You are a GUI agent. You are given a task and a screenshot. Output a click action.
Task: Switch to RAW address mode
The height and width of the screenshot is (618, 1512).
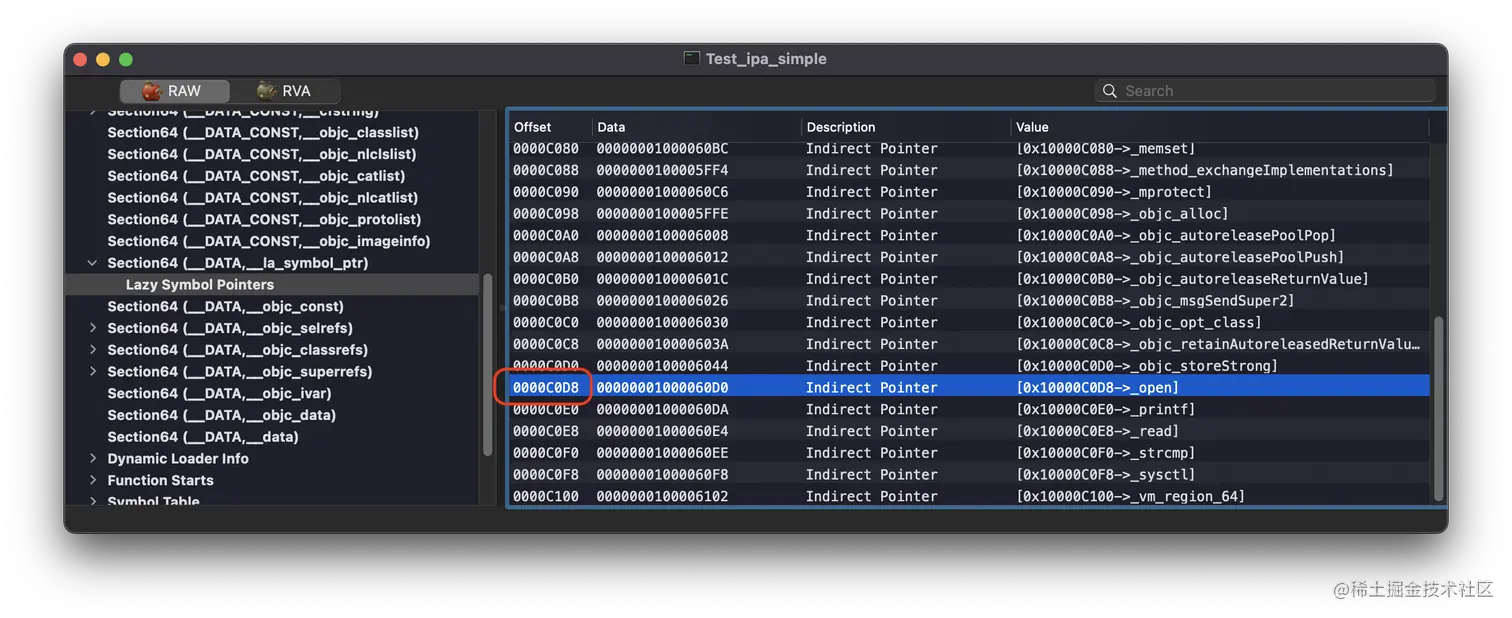(x=175, y=90)
